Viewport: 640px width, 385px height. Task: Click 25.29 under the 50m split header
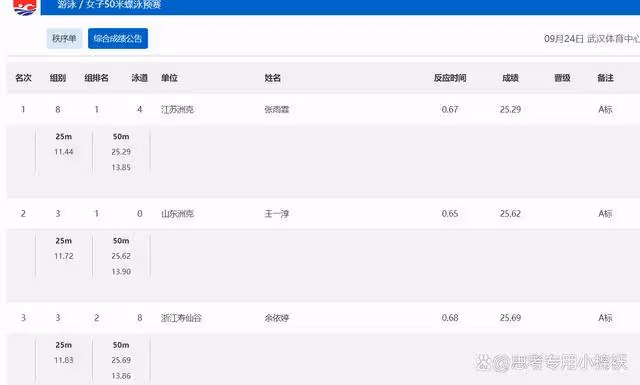point(121,152)
